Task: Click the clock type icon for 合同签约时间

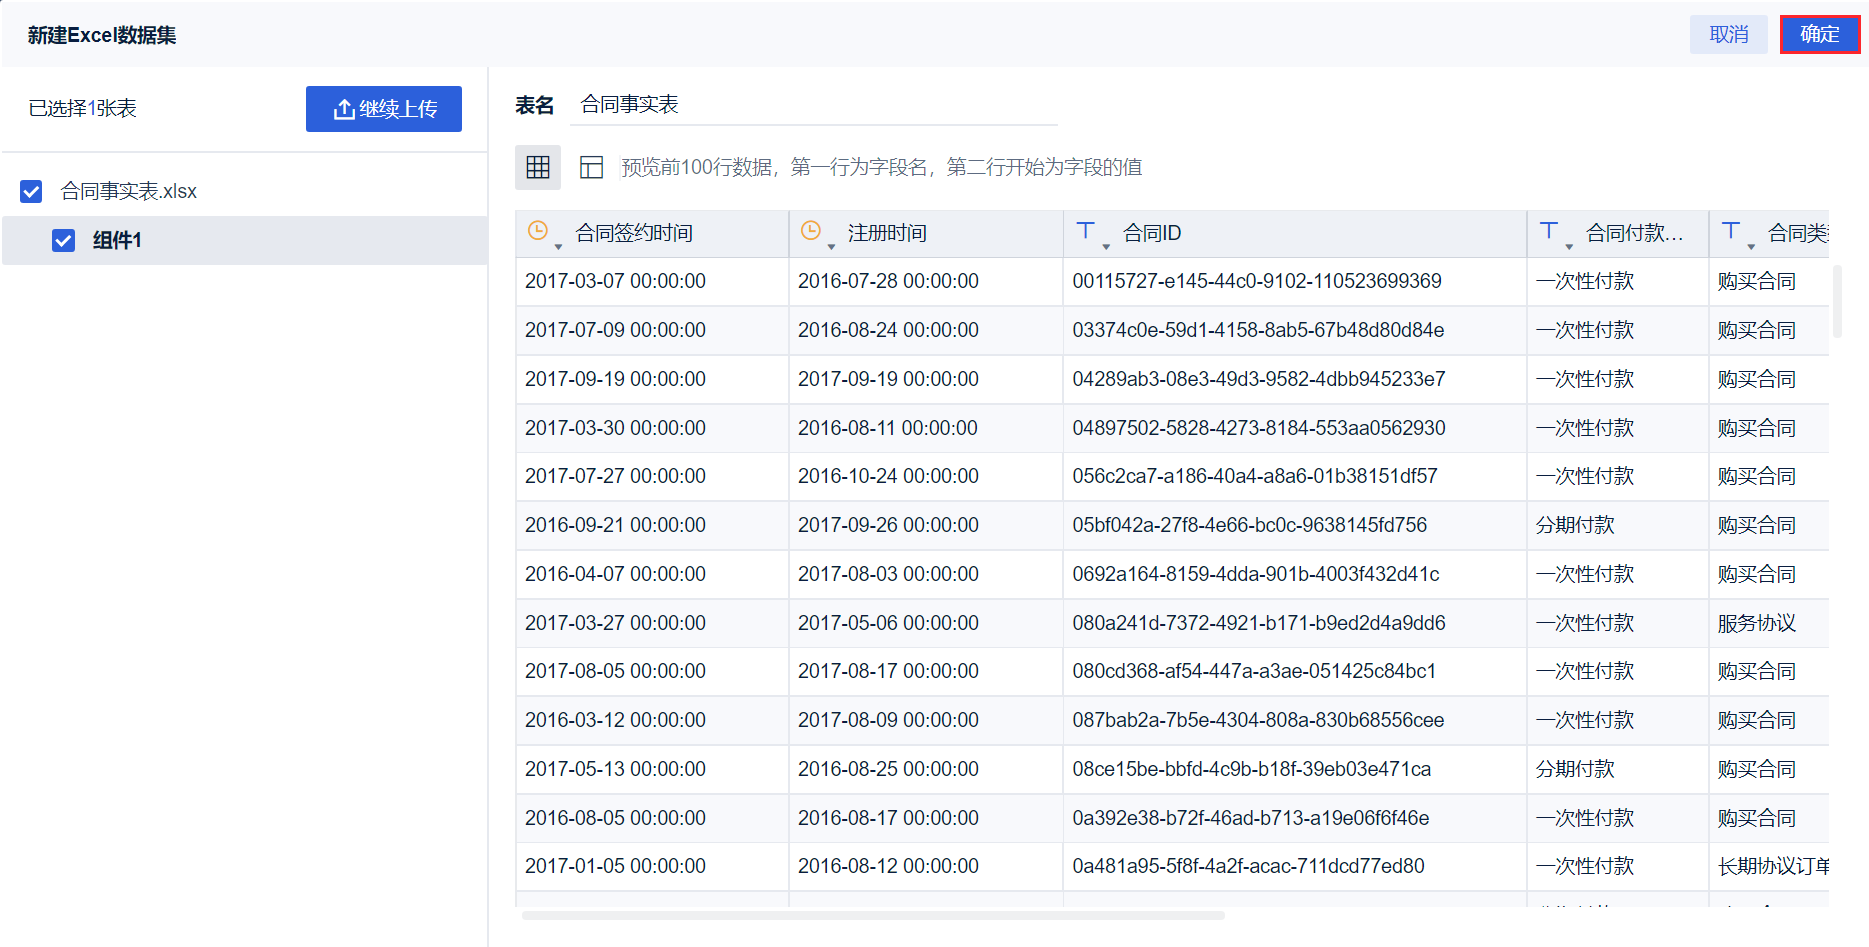Action: point(538,231)
